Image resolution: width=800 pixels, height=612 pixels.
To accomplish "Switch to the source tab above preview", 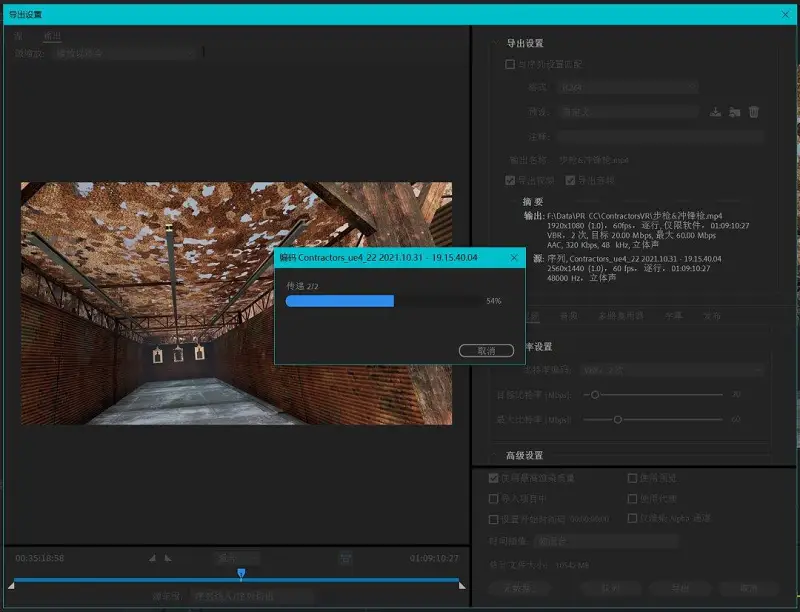I will [19, 36].
